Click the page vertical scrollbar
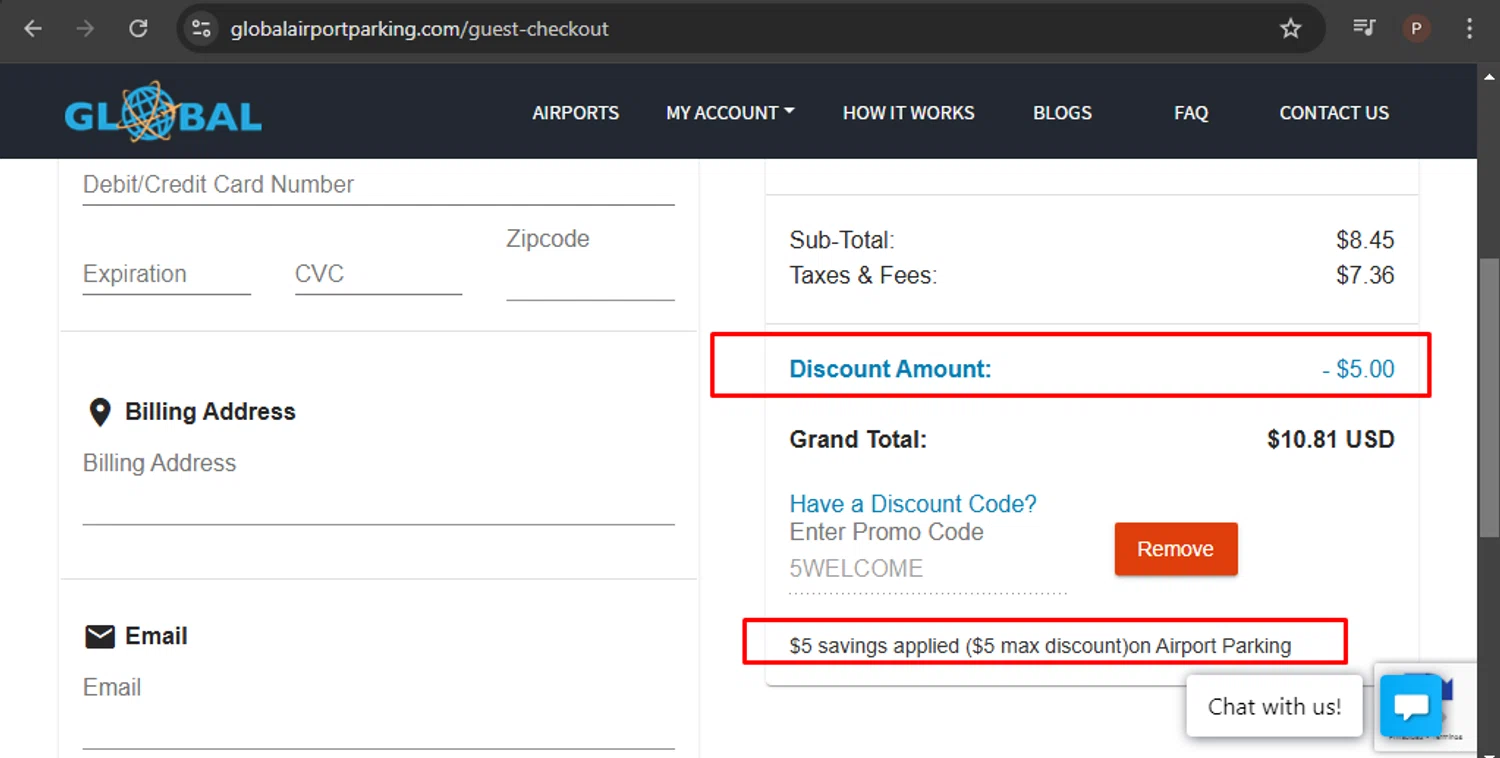1500x758 pixels. point(1489,400)
